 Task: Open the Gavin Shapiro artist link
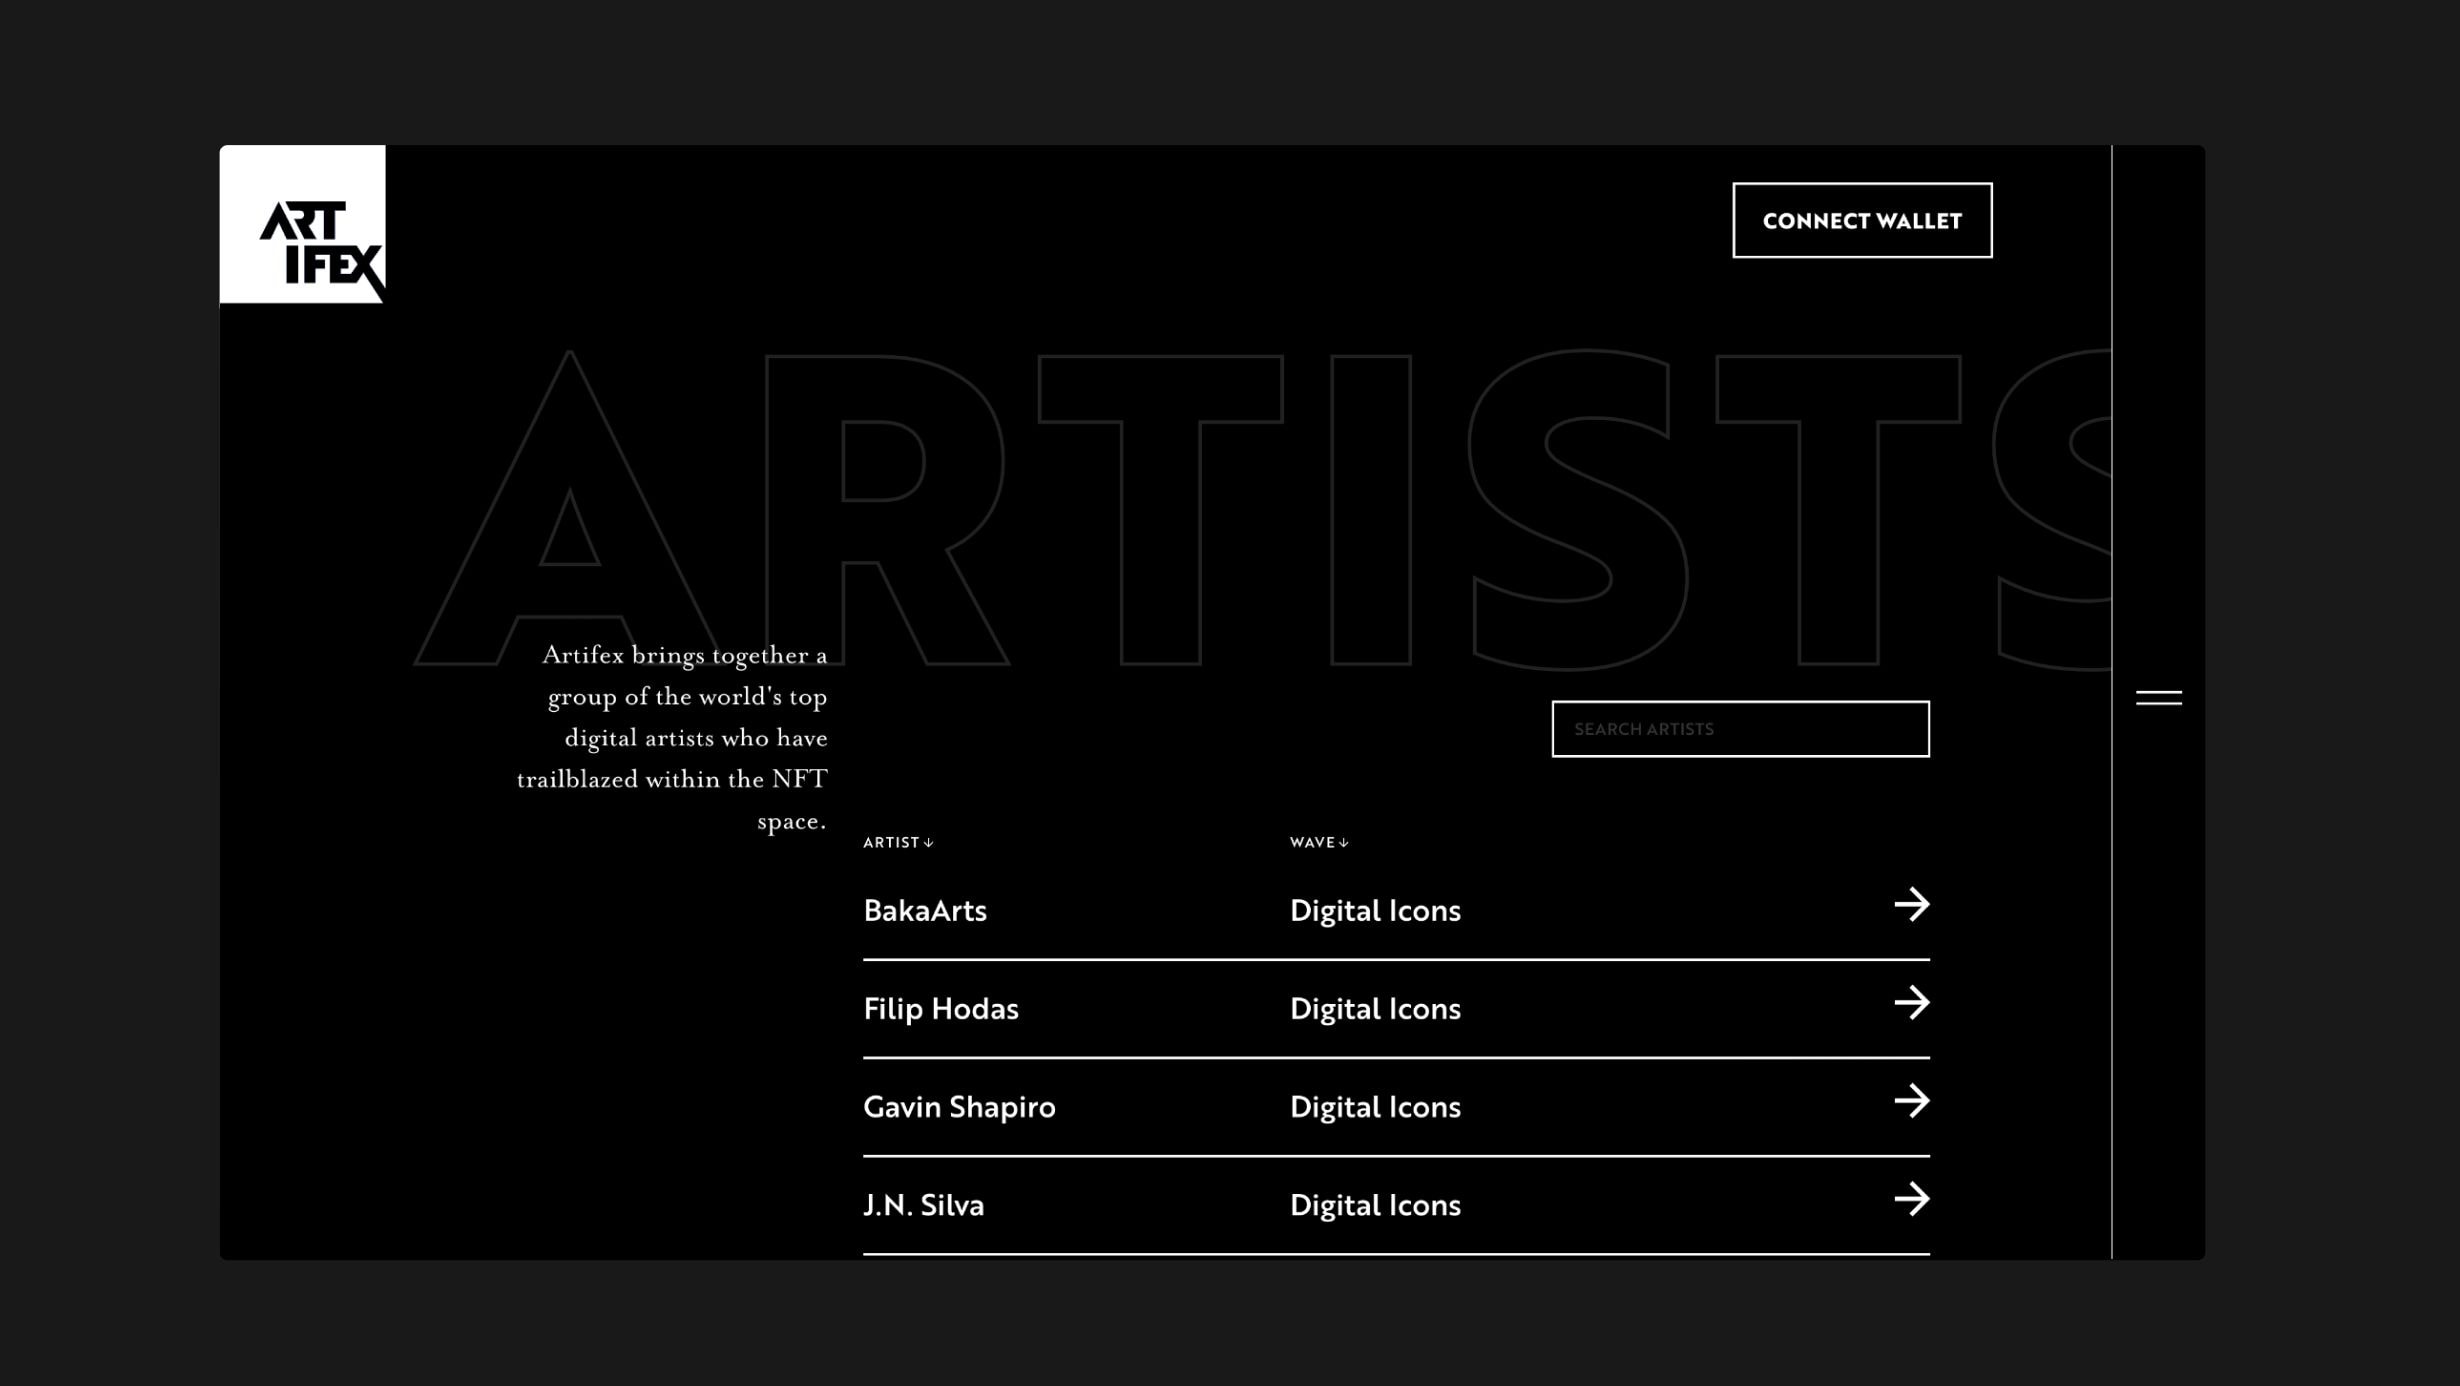(959, 1107)
